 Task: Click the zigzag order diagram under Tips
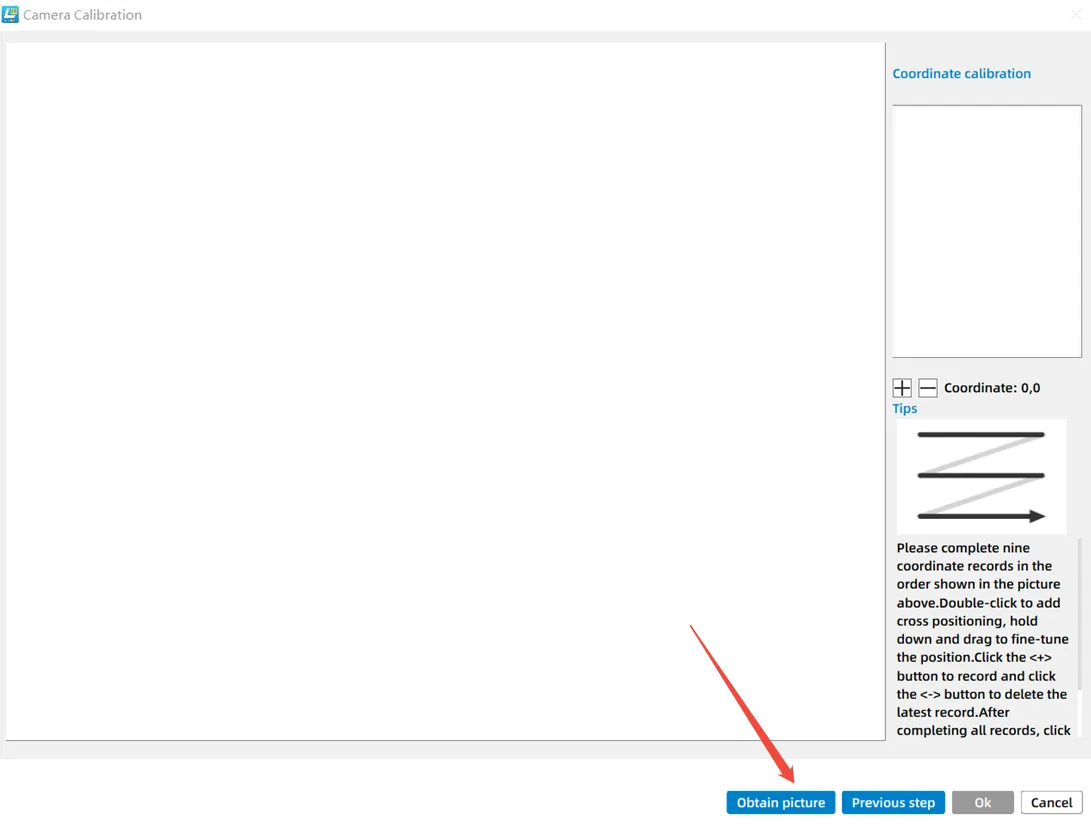click(x=981, y=476)
